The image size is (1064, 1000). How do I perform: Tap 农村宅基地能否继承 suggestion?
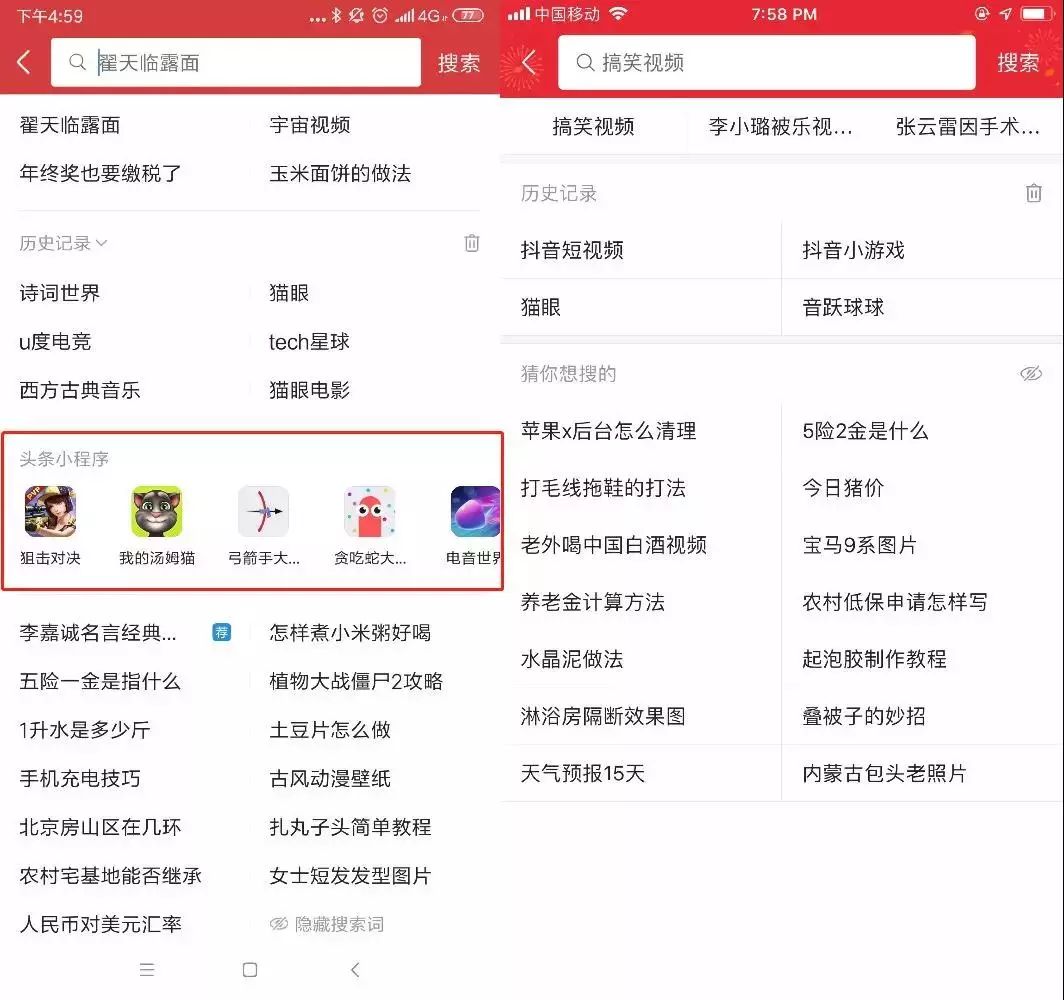[x=111, y=876]
